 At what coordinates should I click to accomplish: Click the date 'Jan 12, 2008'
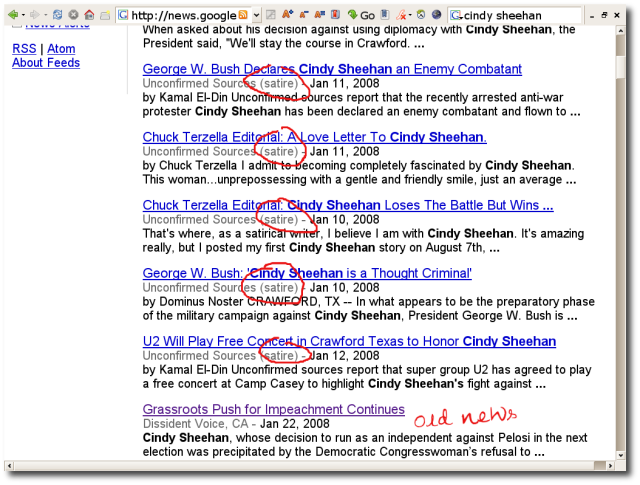pyautogui.click(x=344, y=356)
